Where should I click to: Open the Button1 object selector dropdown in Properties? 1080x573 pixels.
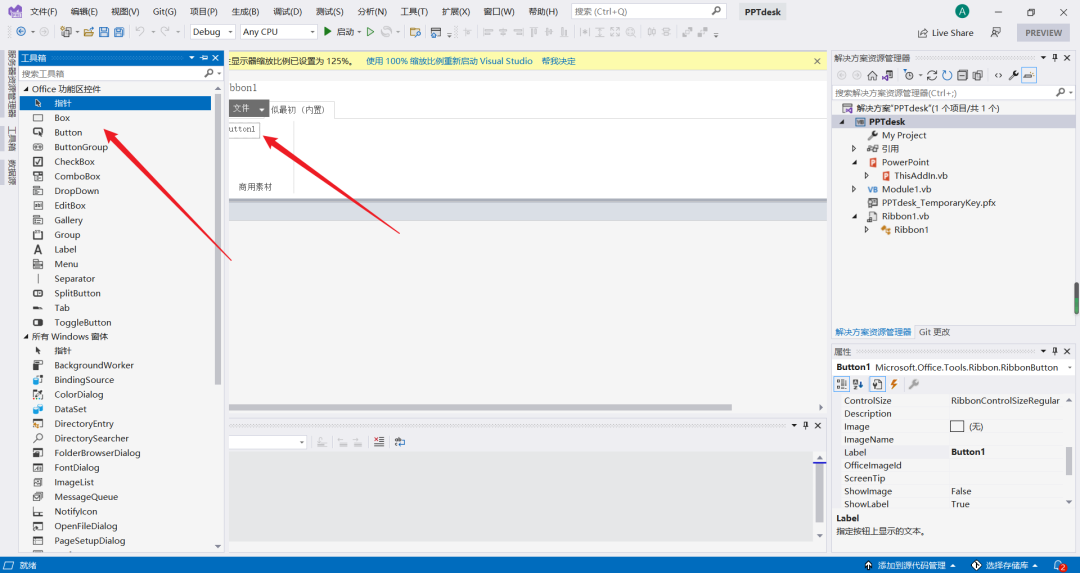[x=1069, y=368]
